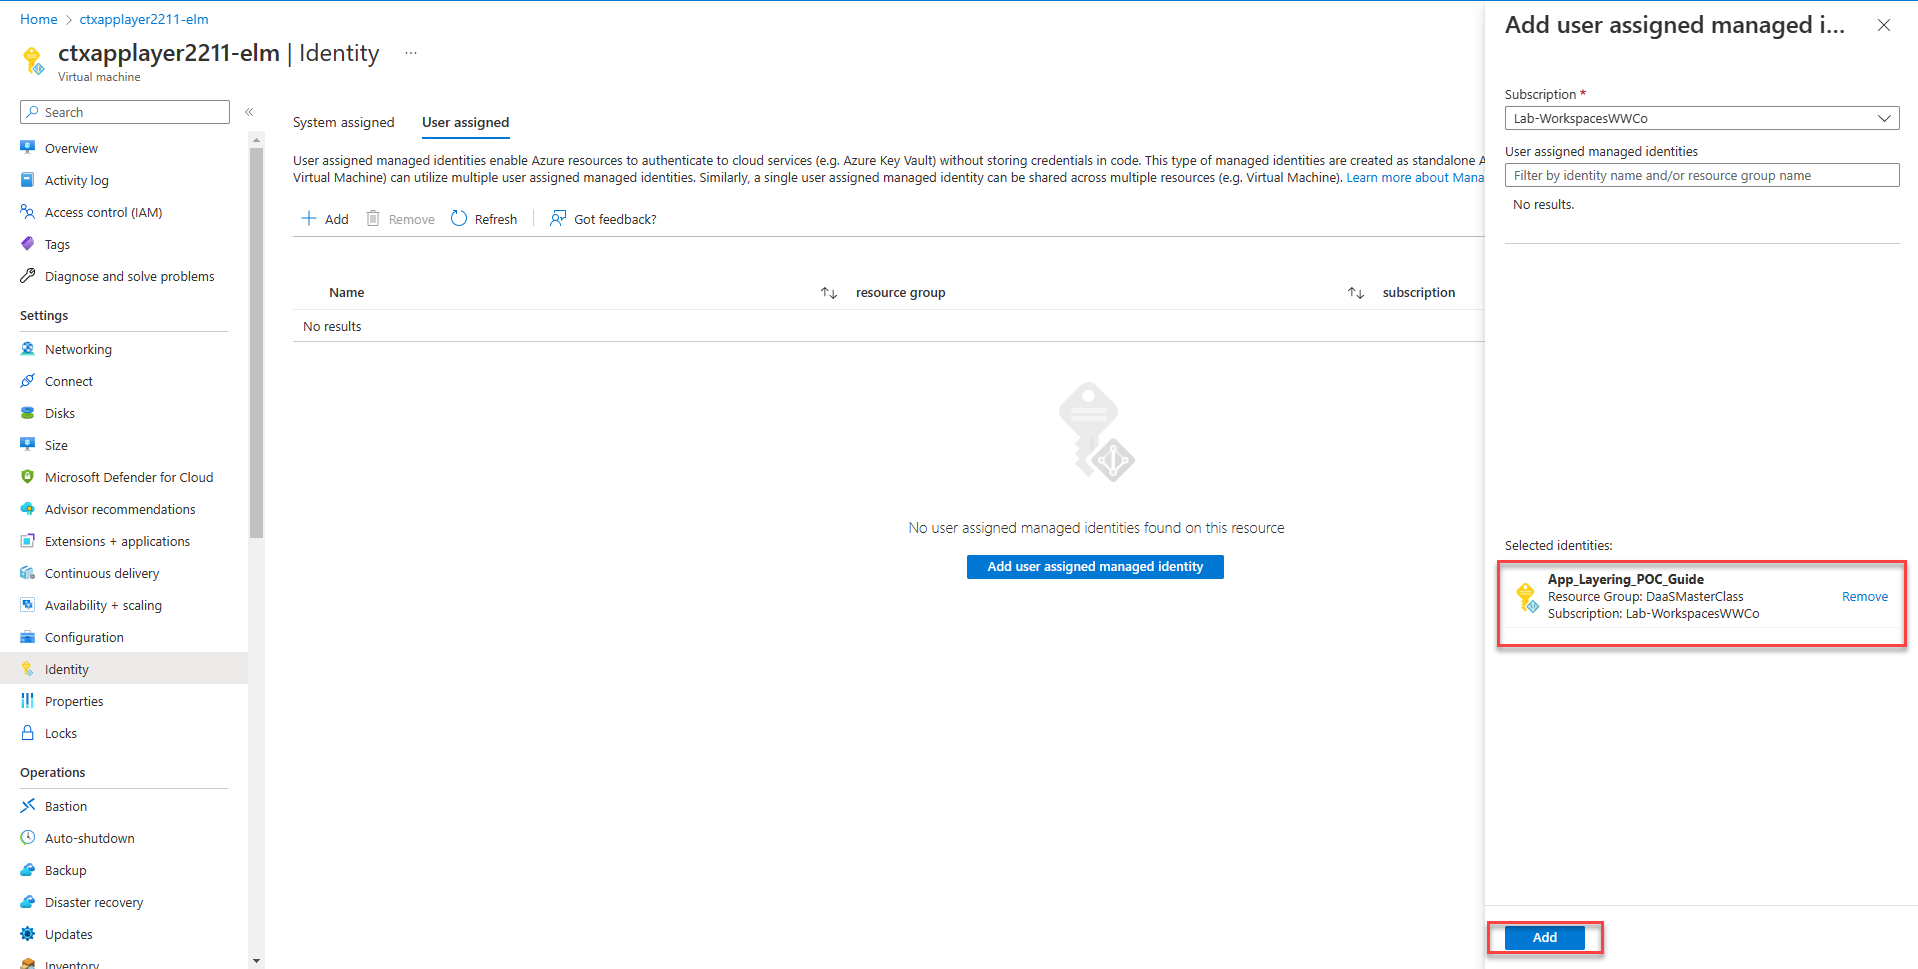Click the Advisor recommendations cloud icon
This screenshot has width=1918, height=969.
point(28,509)
